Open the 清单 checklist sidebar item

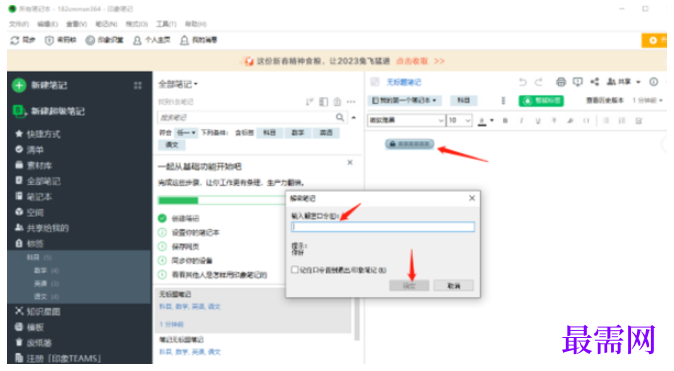pyautogui.click(x=29, y=150)
